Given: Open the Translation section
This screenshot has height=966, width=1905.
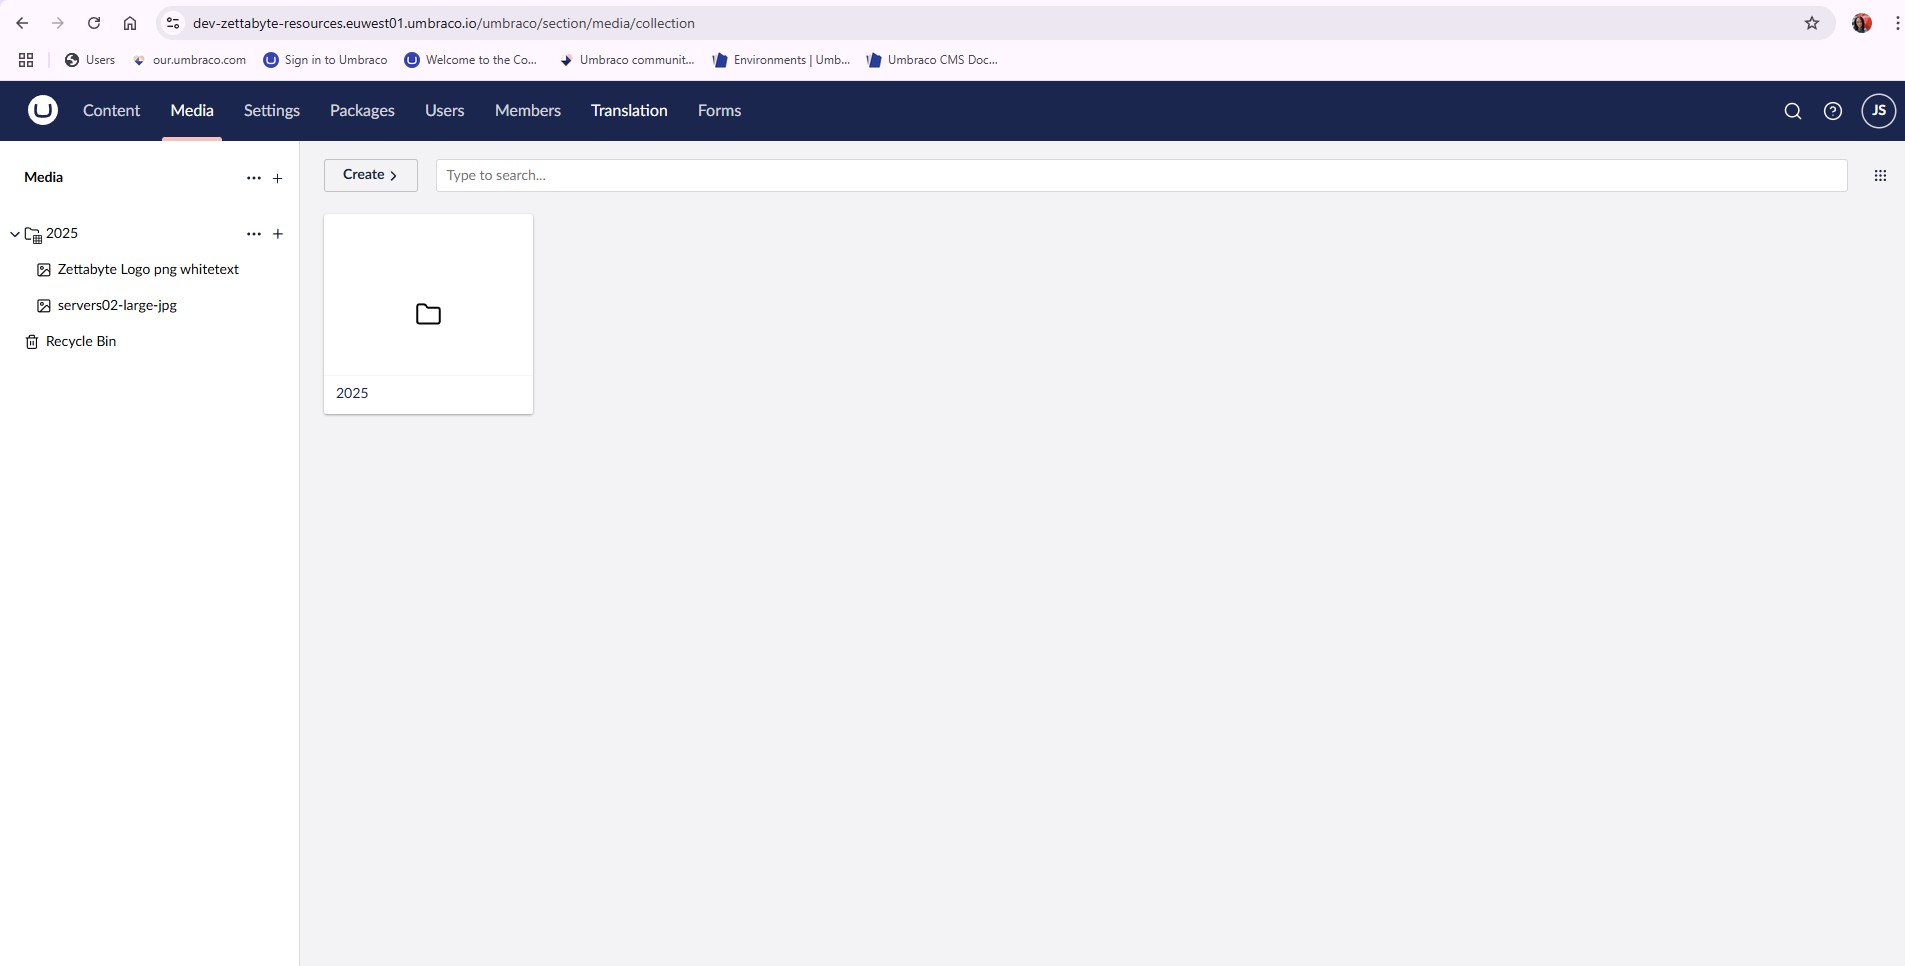Looking at the screenshot, I should point(629,111).
